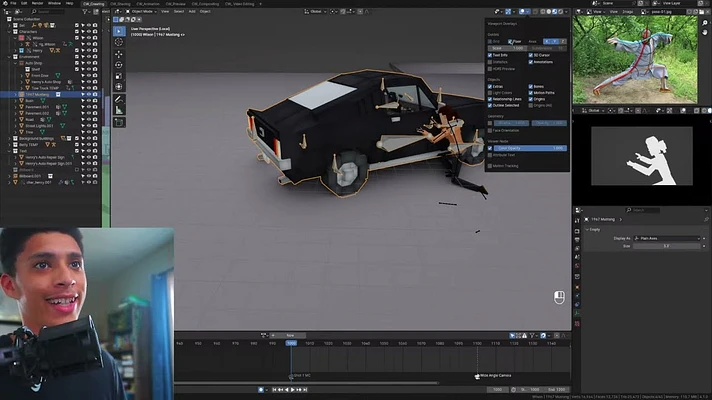Expand the 1967 Mustang row
Image resolution: width=712 pixels, height=400 pixels.
pyautogui.click(x=15, y=94)
